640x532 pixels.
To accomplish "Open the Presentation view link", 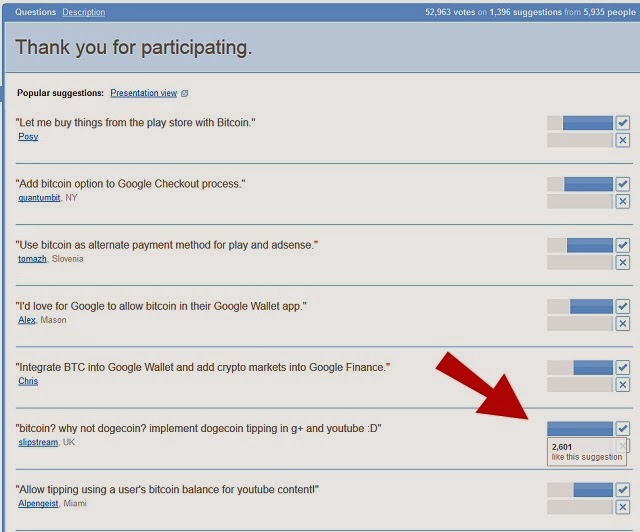I will pos(144,93).
